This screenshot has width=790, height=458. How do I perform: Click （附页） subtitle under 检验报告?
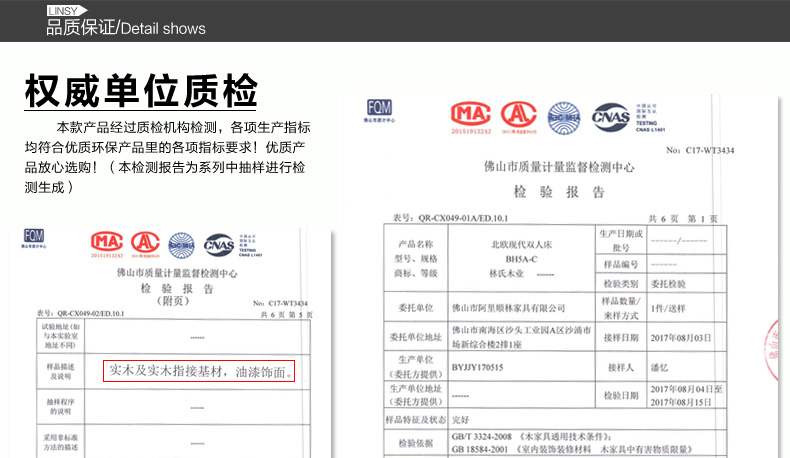pos(173,301)
